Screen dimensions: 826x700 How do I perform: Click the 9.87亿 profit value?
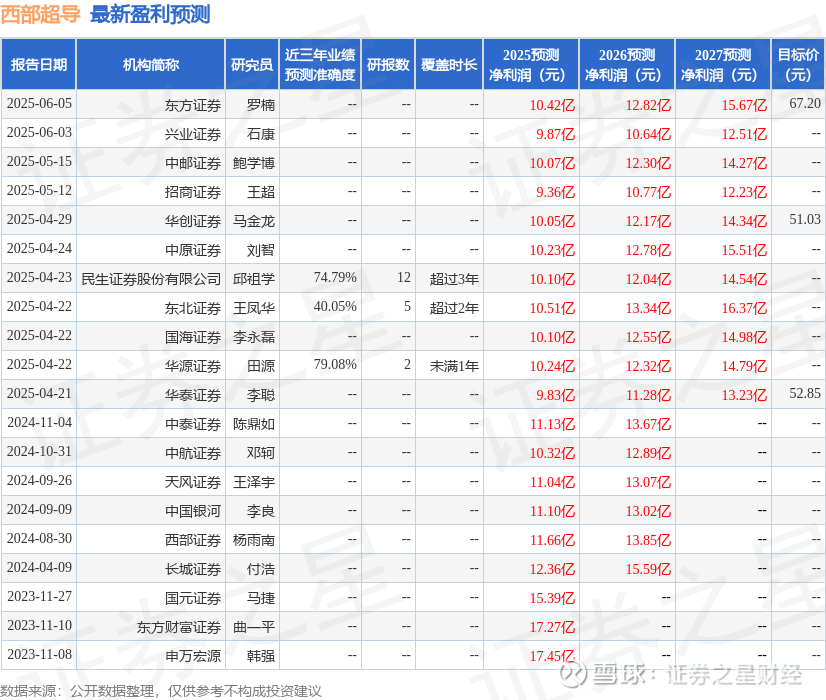[555, 134]
